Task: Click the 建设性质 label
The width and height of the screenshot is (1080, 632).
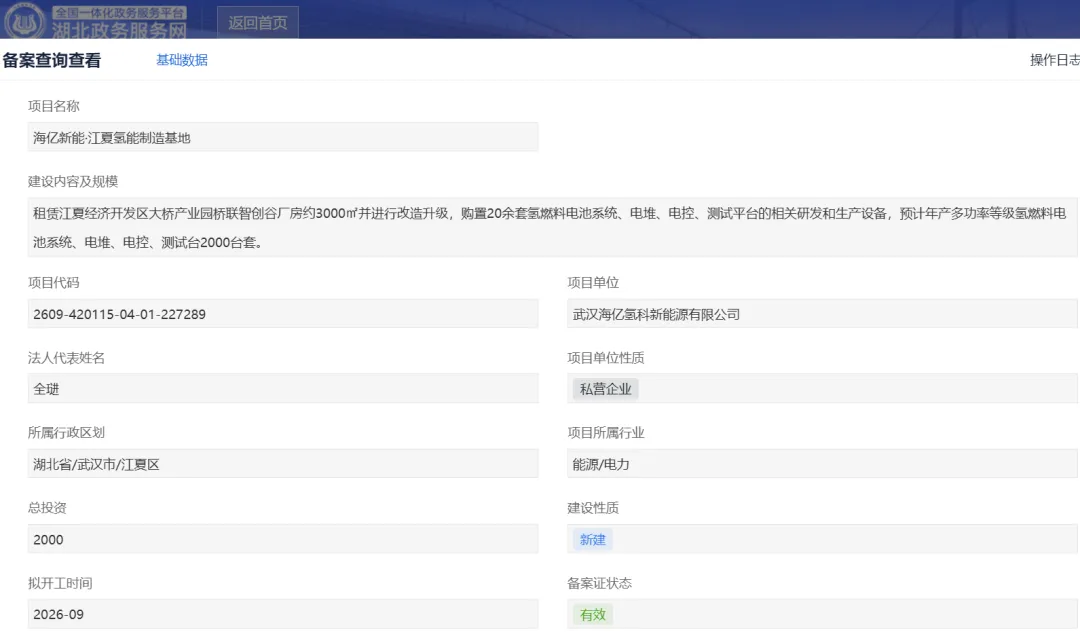Action: [593, 507]
